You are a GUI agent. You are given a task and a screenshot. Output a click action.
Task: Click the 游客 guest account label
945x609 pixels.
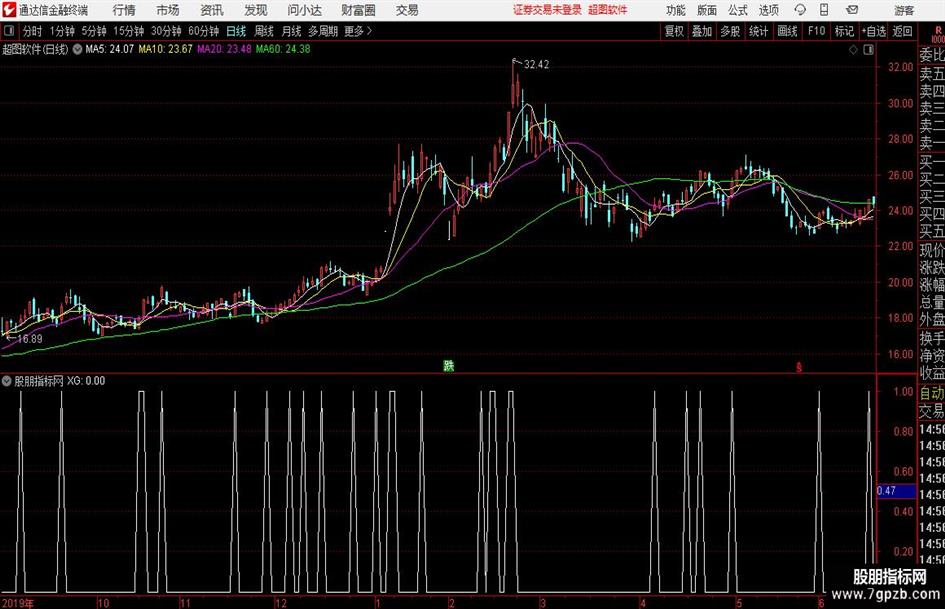coord(903,10)
